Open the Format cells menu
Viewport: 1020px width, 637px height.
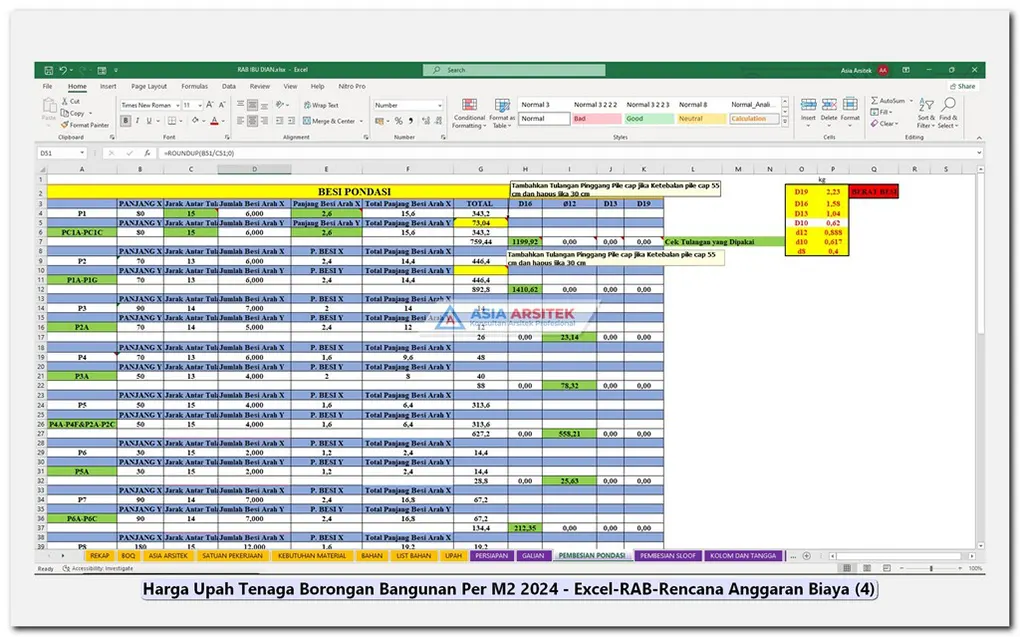[x=850, y=110]
